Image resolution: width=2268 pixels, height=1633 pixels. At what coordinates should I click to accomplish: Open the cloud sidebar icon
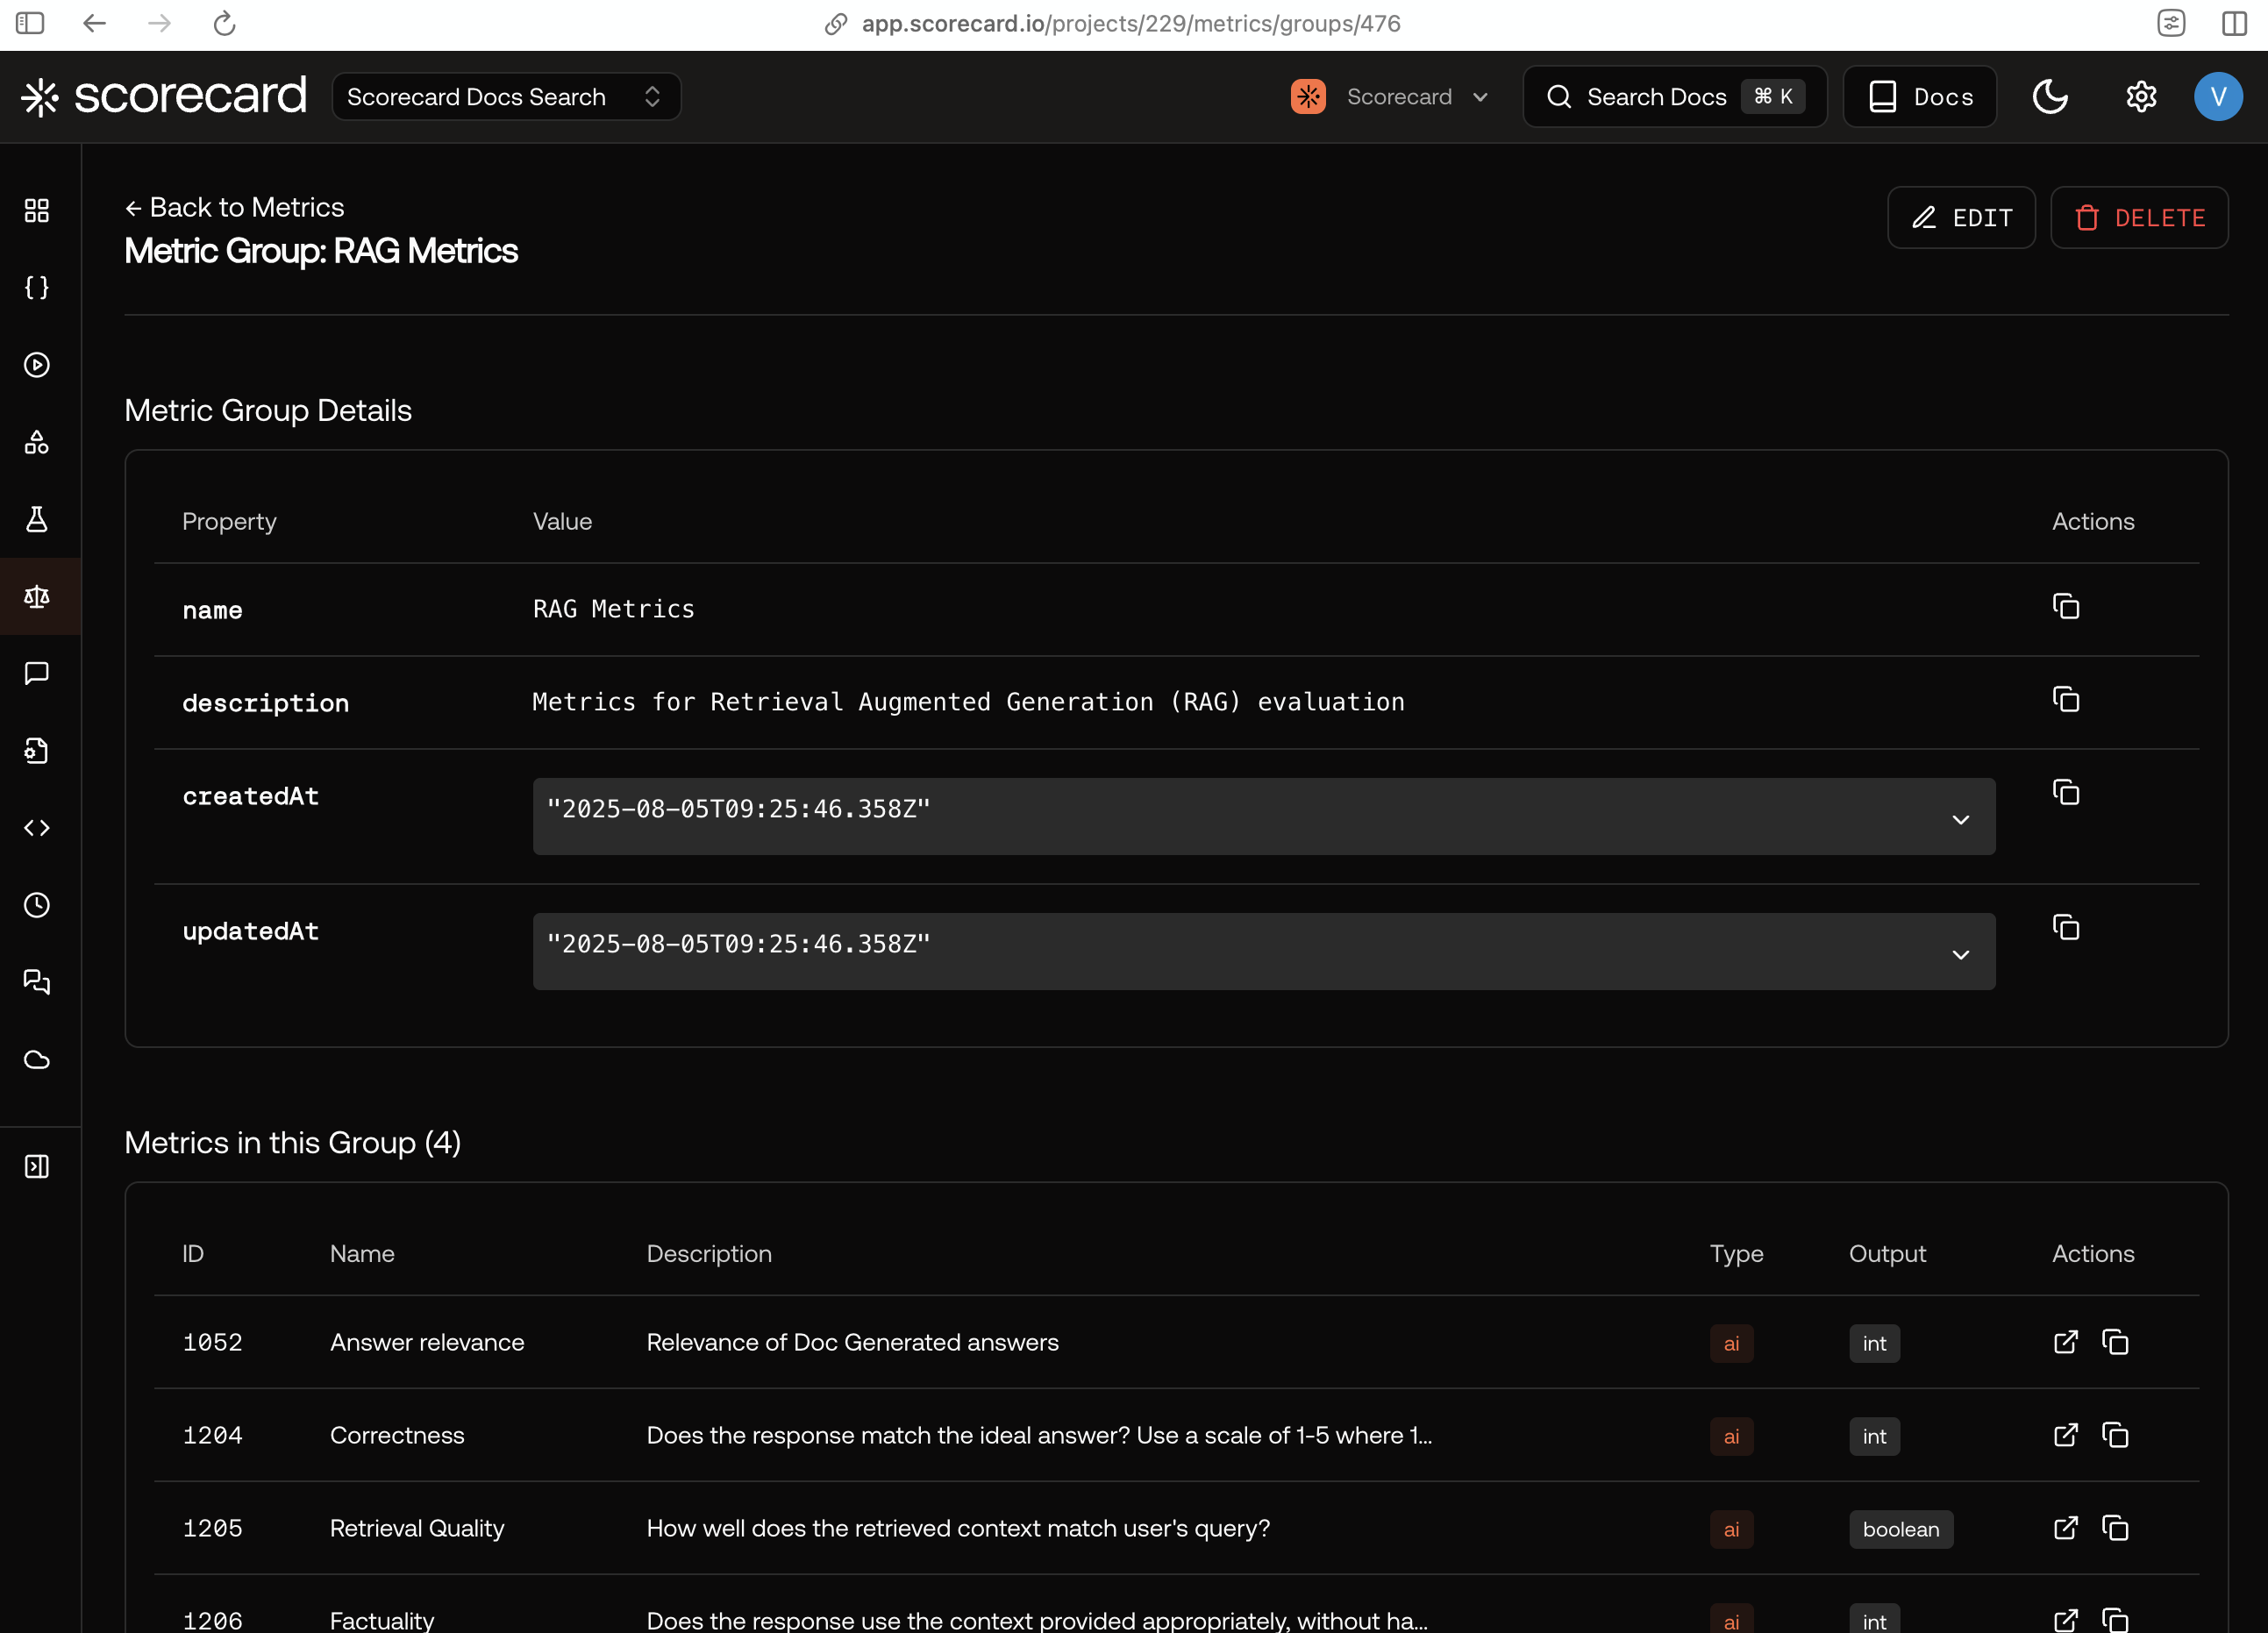(x=37, y=1059)
